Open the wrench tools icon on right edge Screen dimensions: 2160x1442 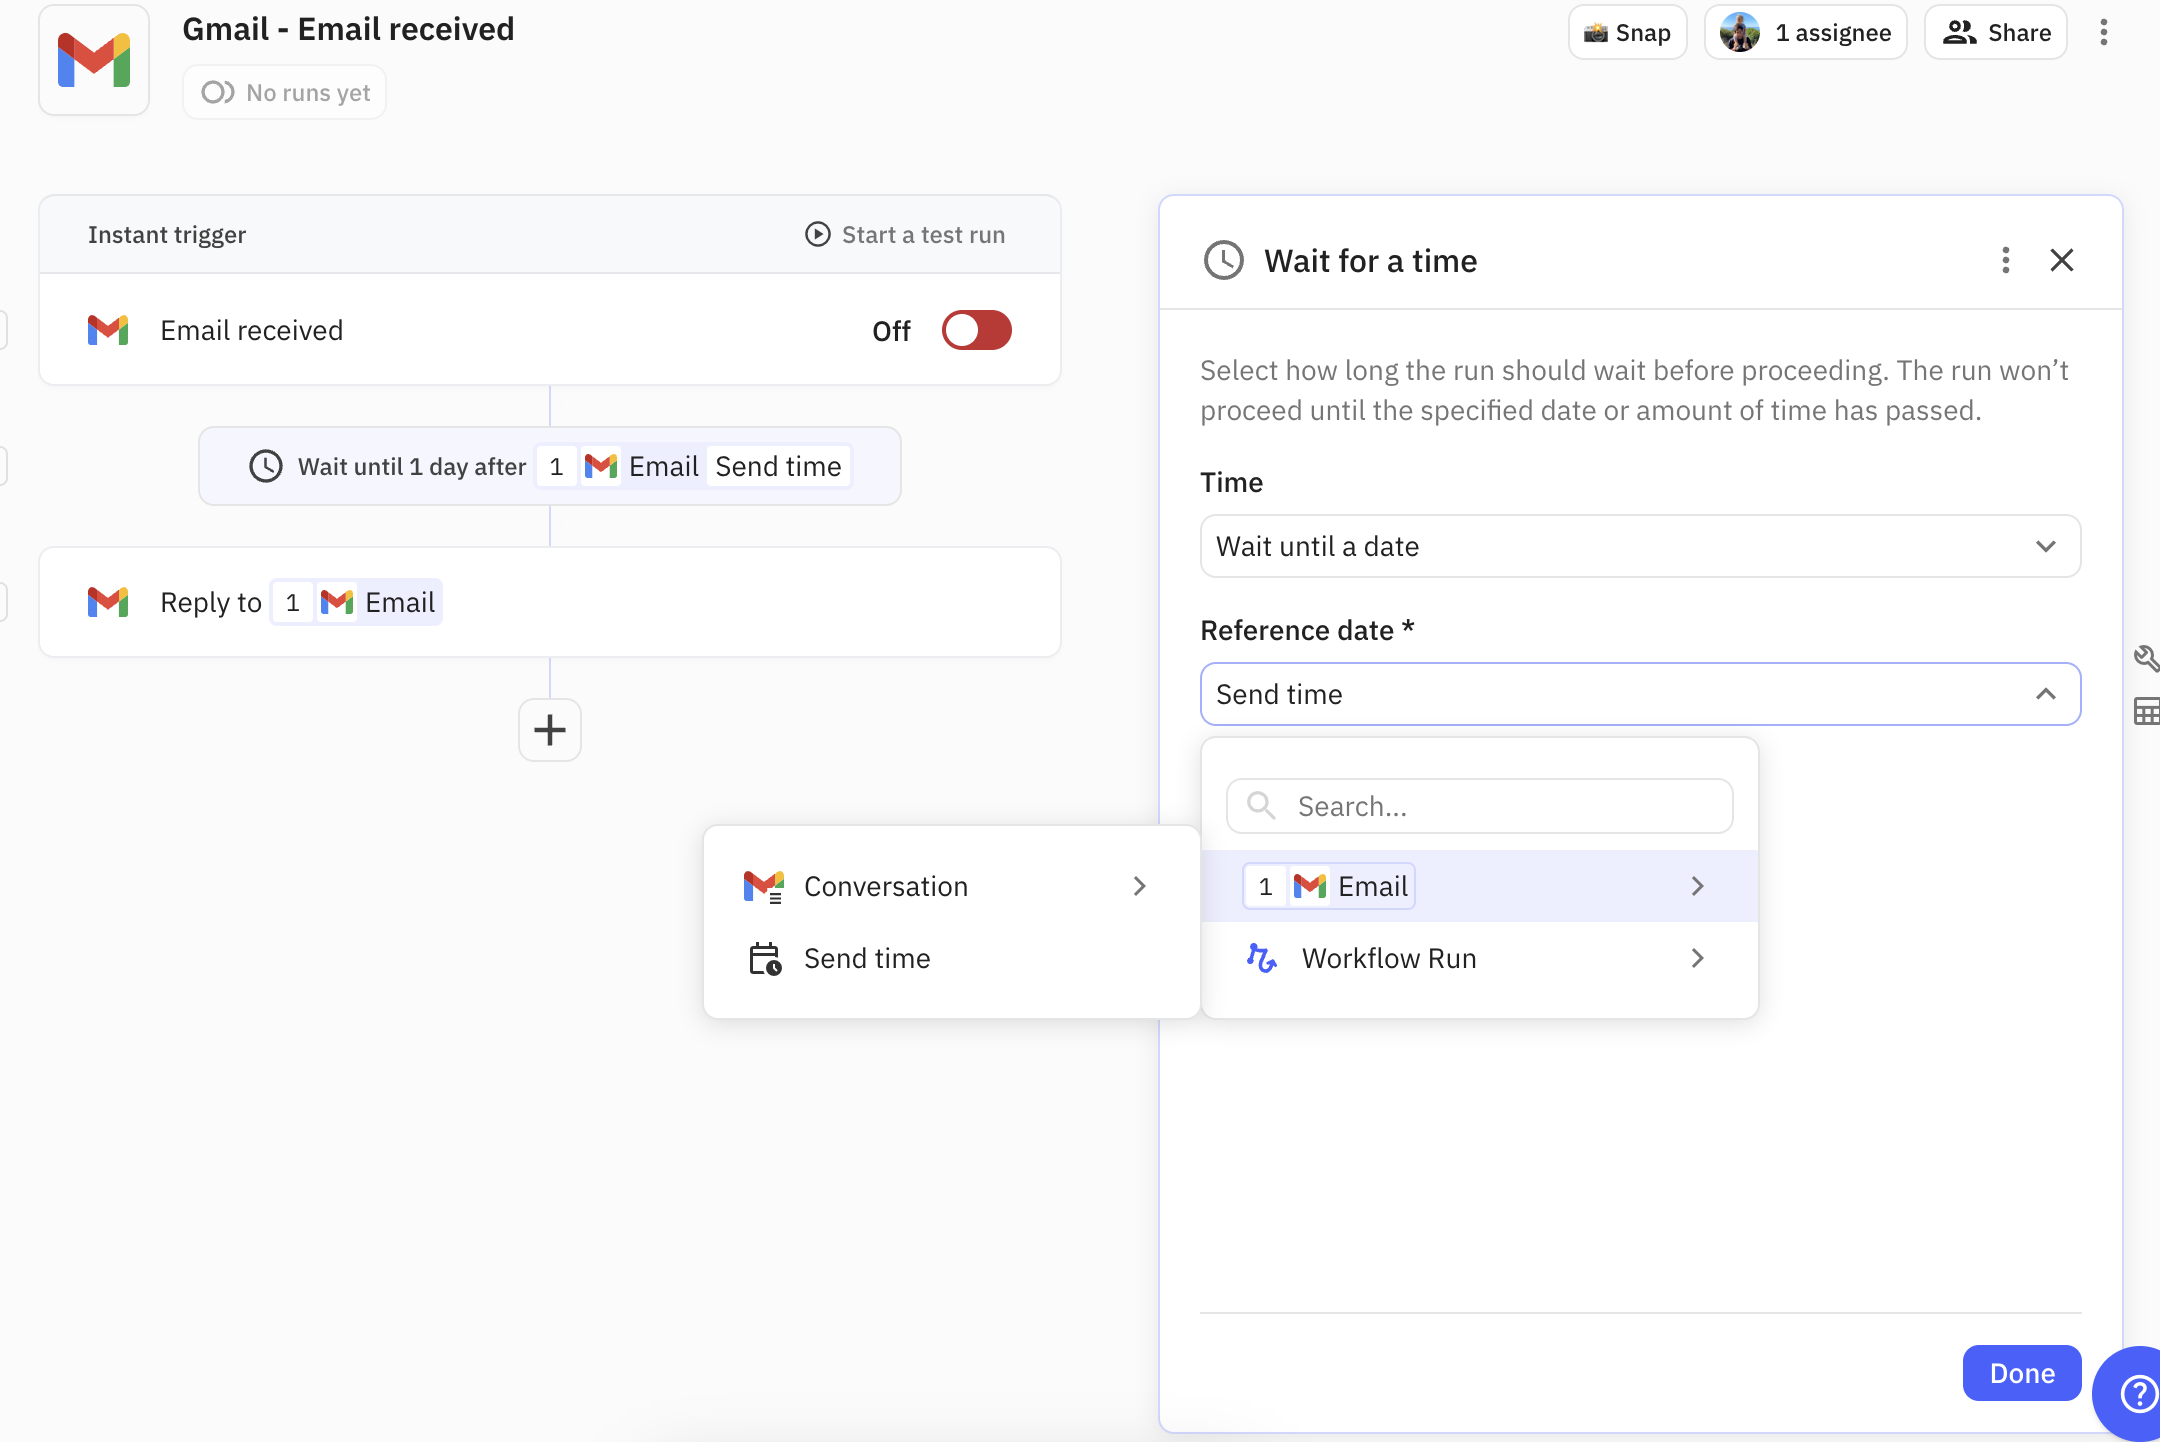pyautogui.click(x=2148, y=658)
